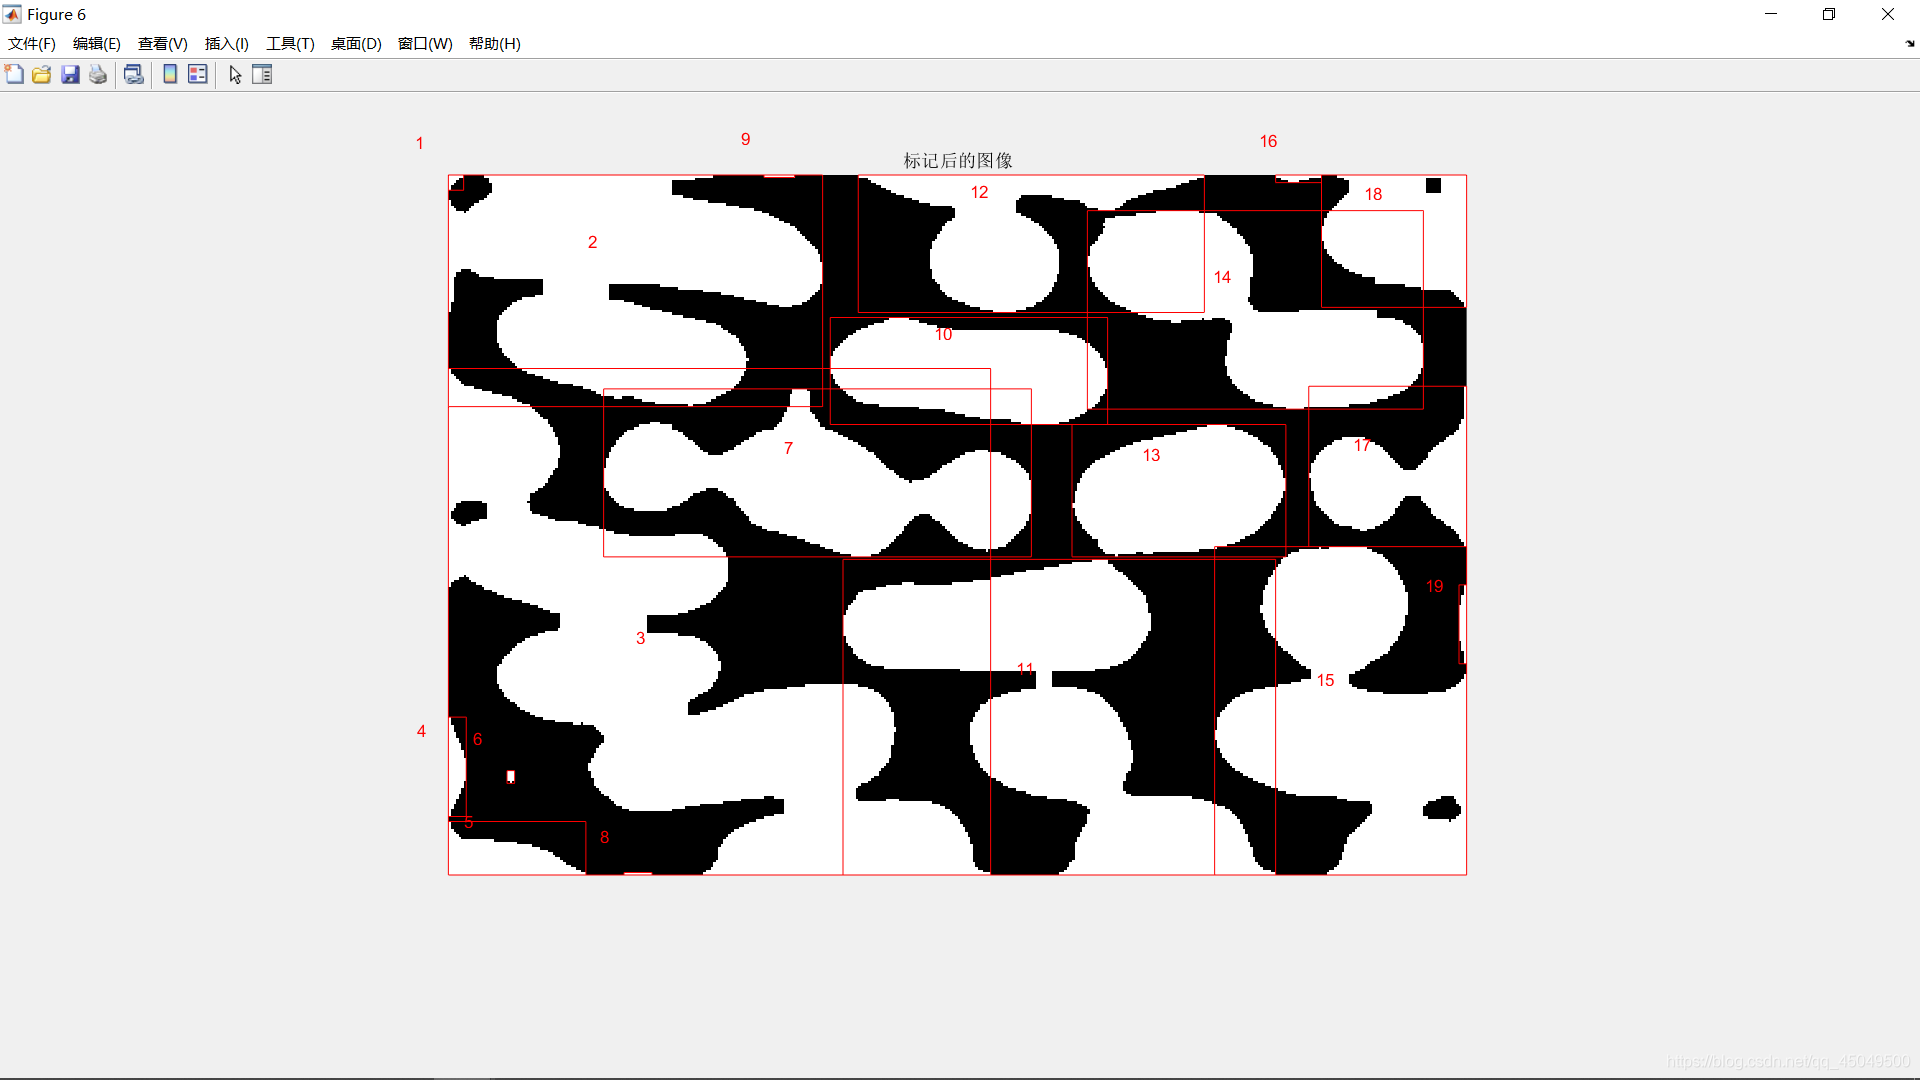Open the 桌面(D) menu

click(x=356, y=44)
